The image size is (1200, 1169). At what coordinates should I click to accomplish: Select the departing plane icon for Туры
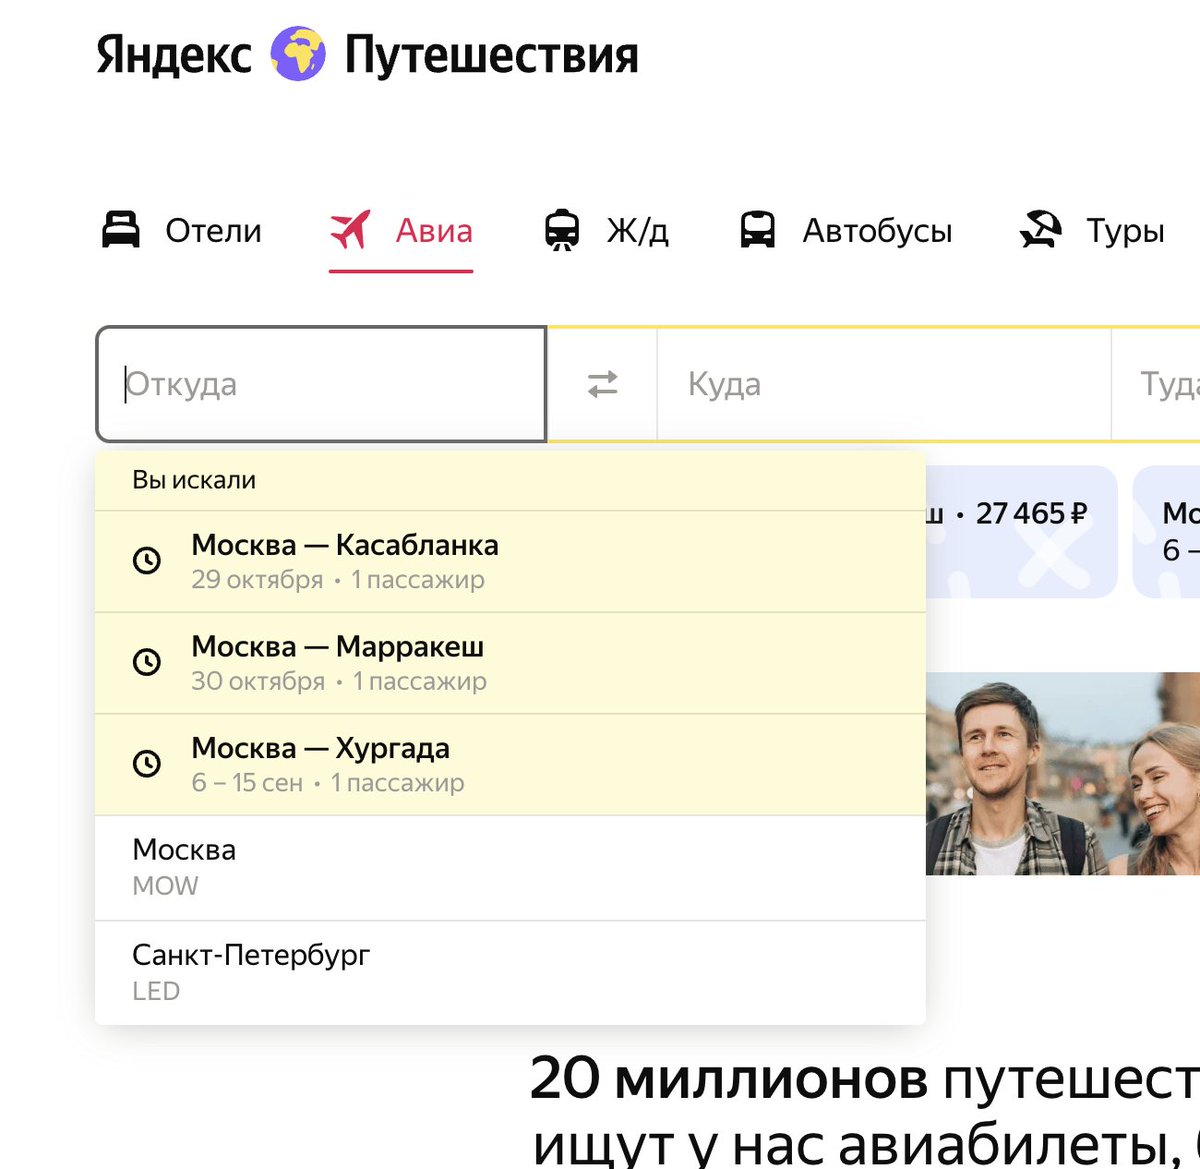[x=1041, y=228]
